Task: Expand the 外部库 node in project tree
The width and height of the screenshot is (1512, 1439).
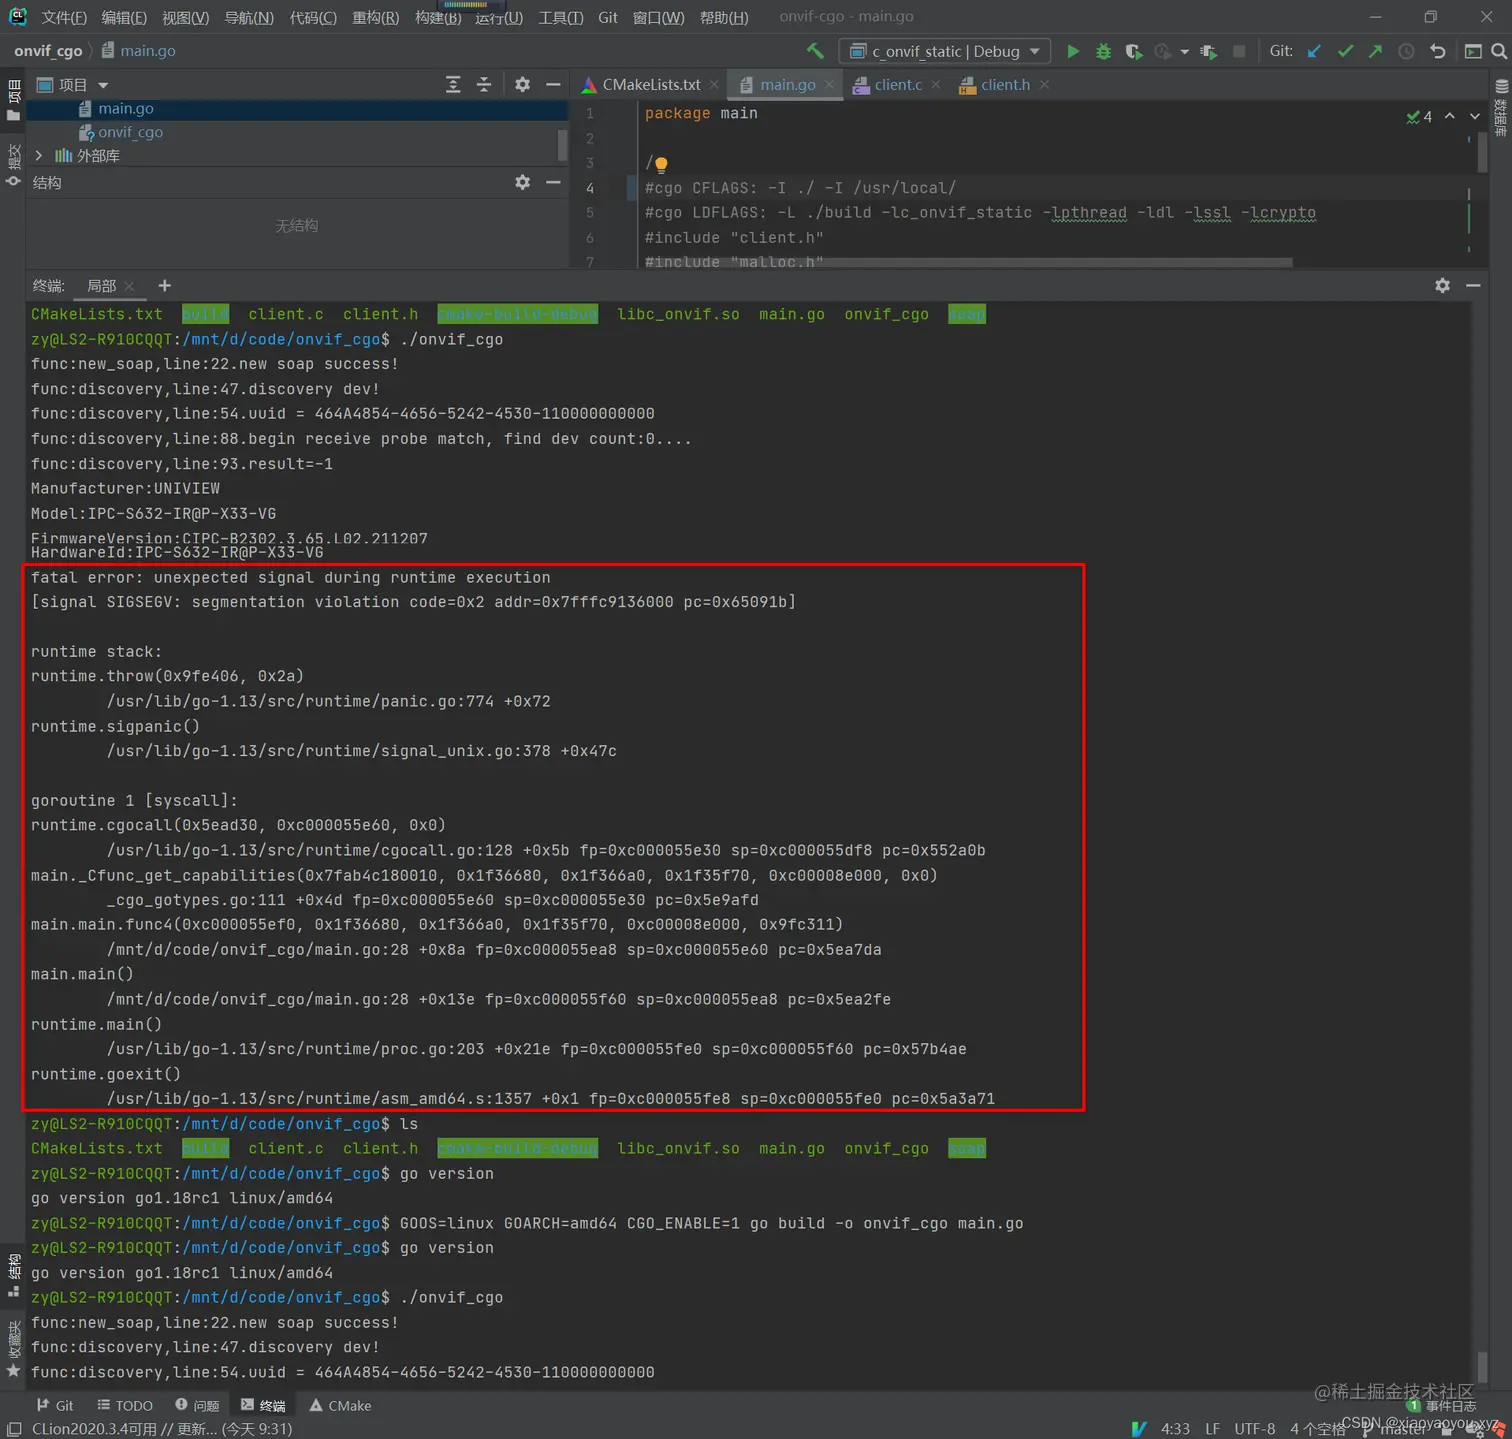Action: tap(38, 156)
